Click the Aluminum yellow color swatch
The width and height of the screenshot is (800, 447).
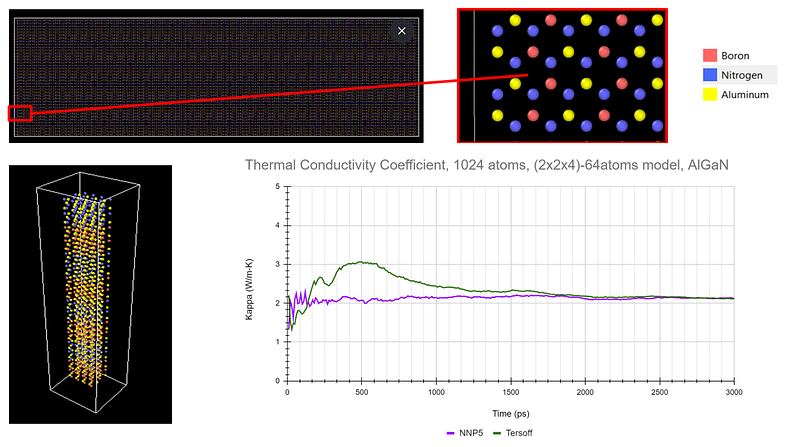click(710, 94)
